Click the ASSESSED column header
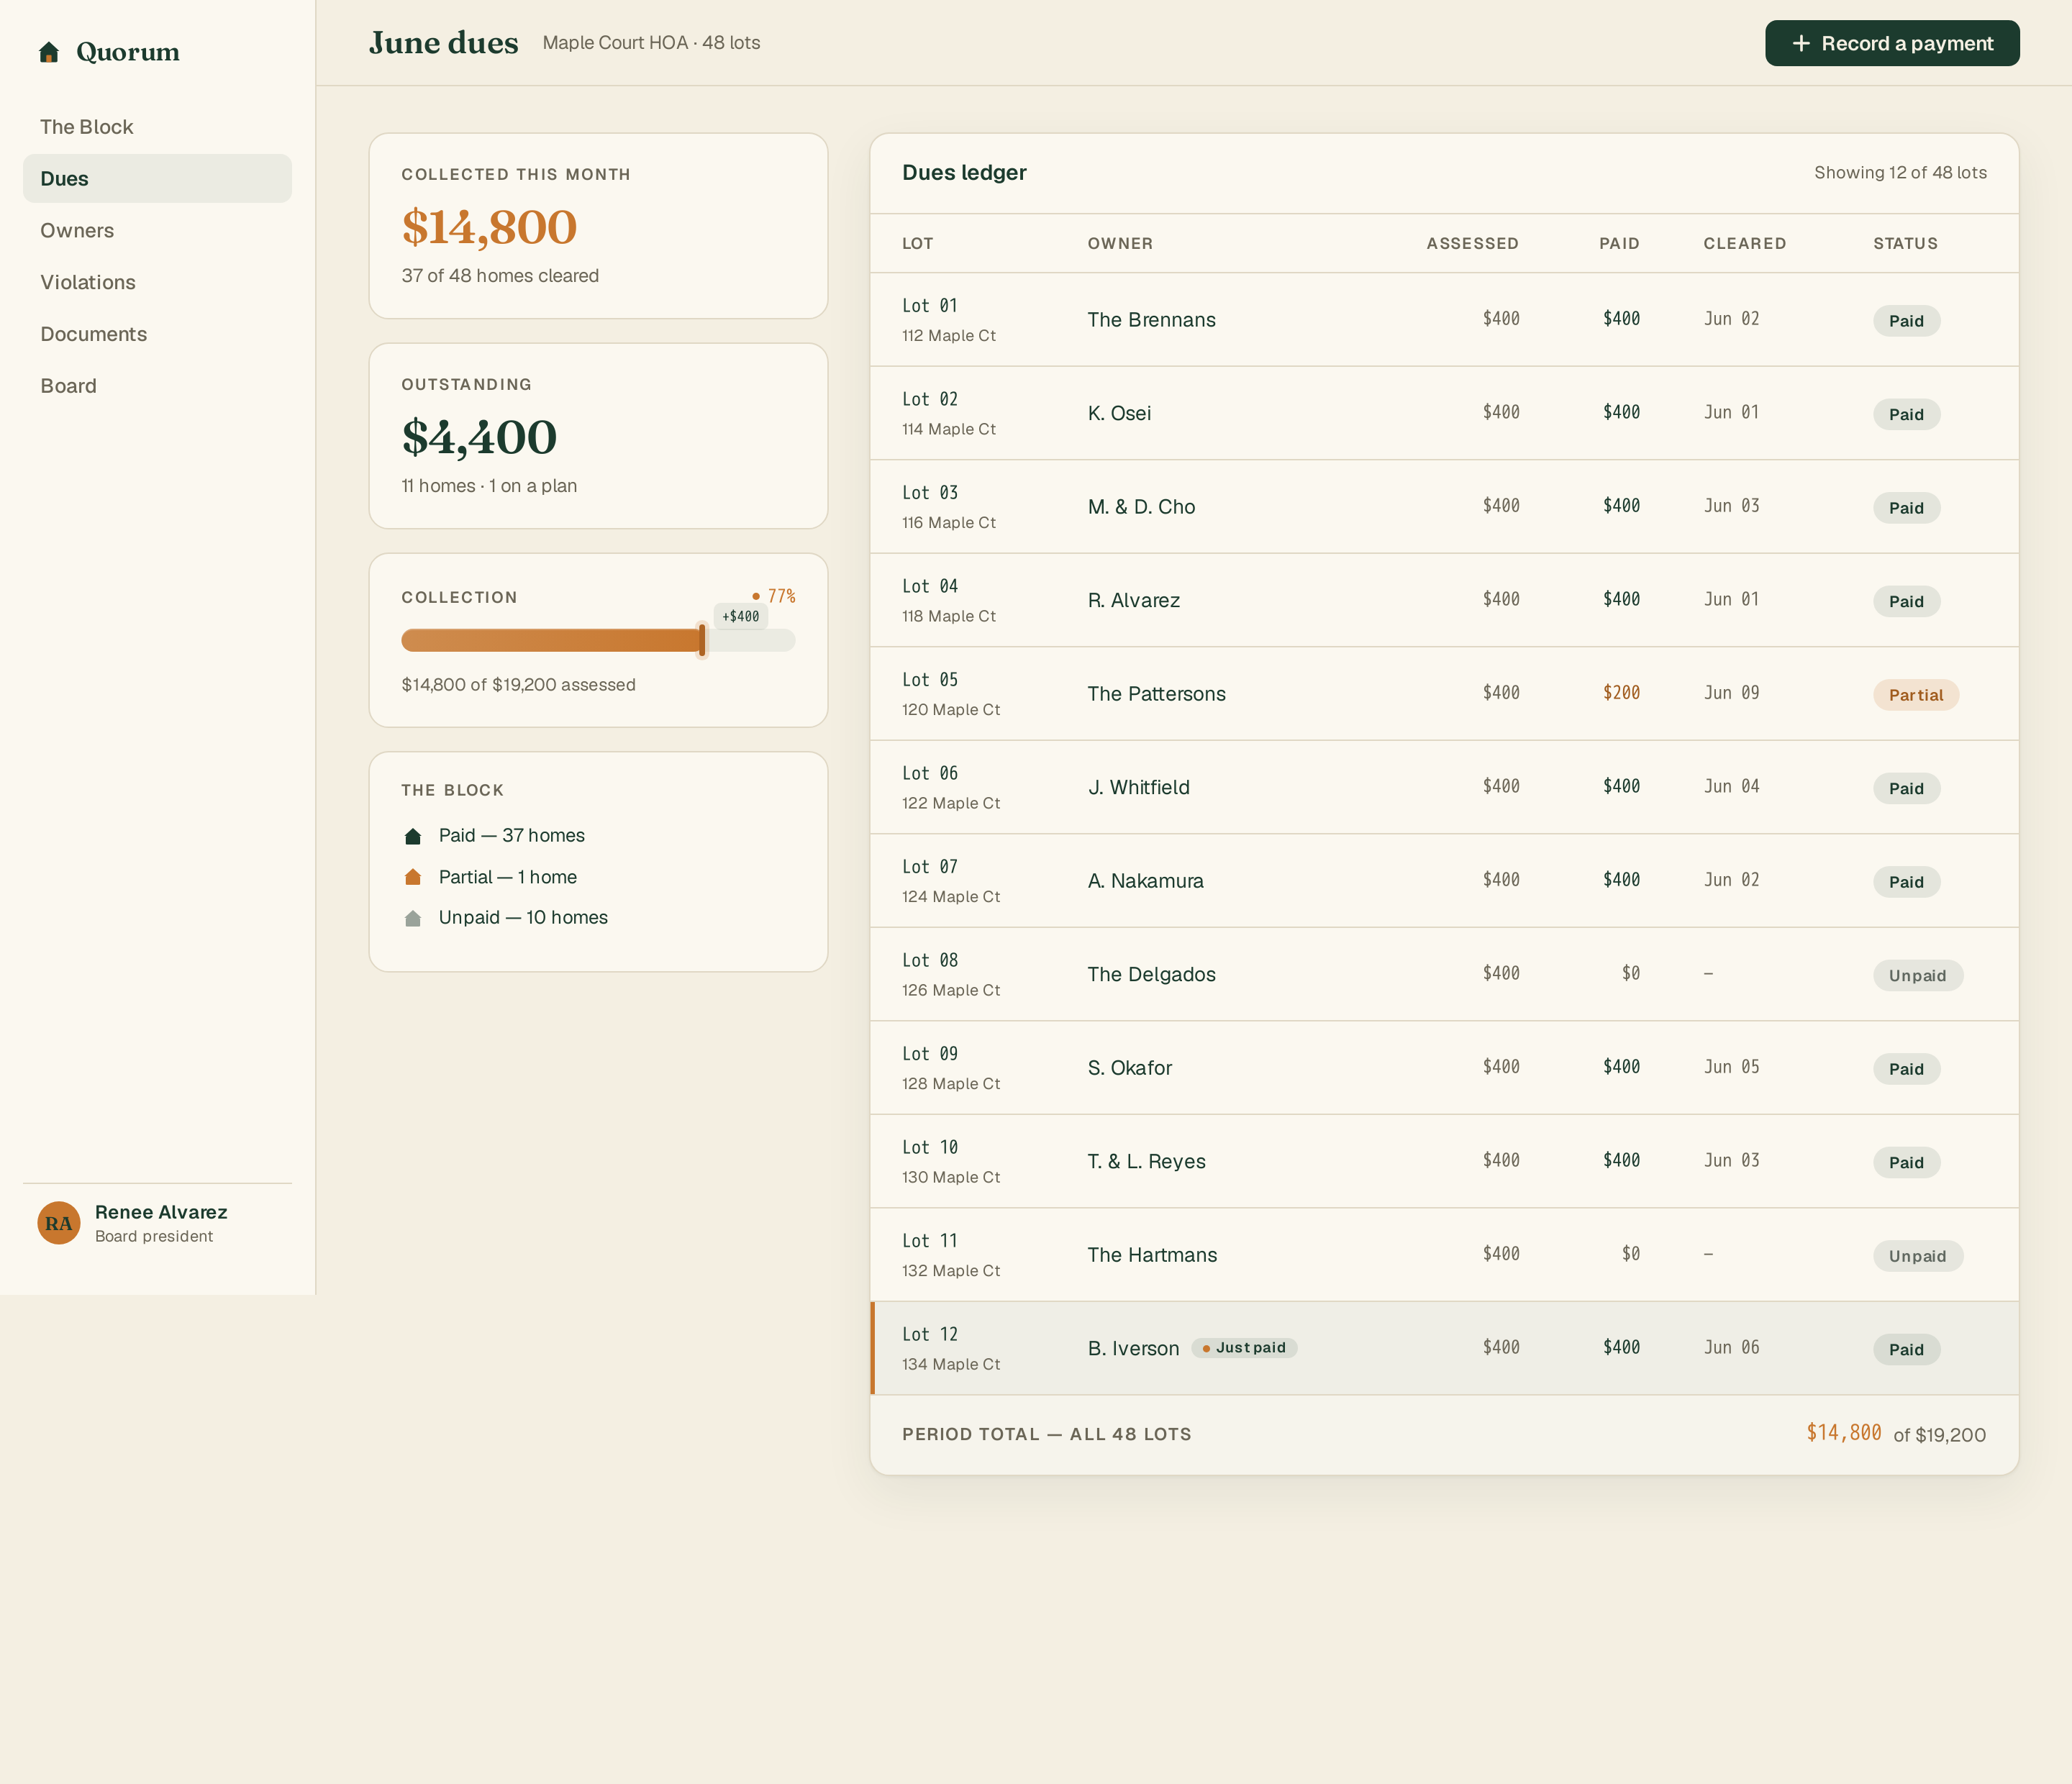The image size is (2072, 1784). click(x=1472, y=243)
